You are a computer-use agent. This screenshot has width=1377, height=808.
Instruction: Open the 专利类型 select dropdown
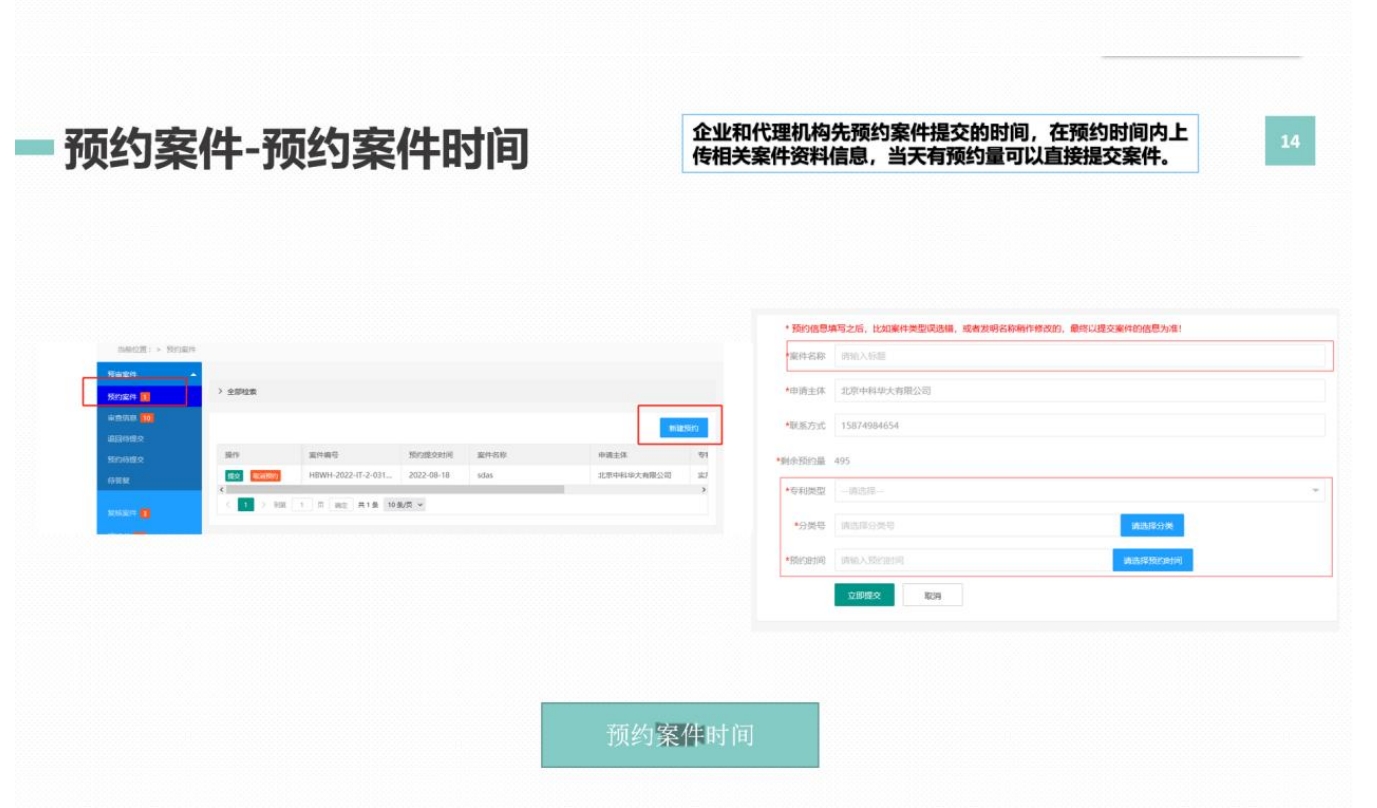1079,491
